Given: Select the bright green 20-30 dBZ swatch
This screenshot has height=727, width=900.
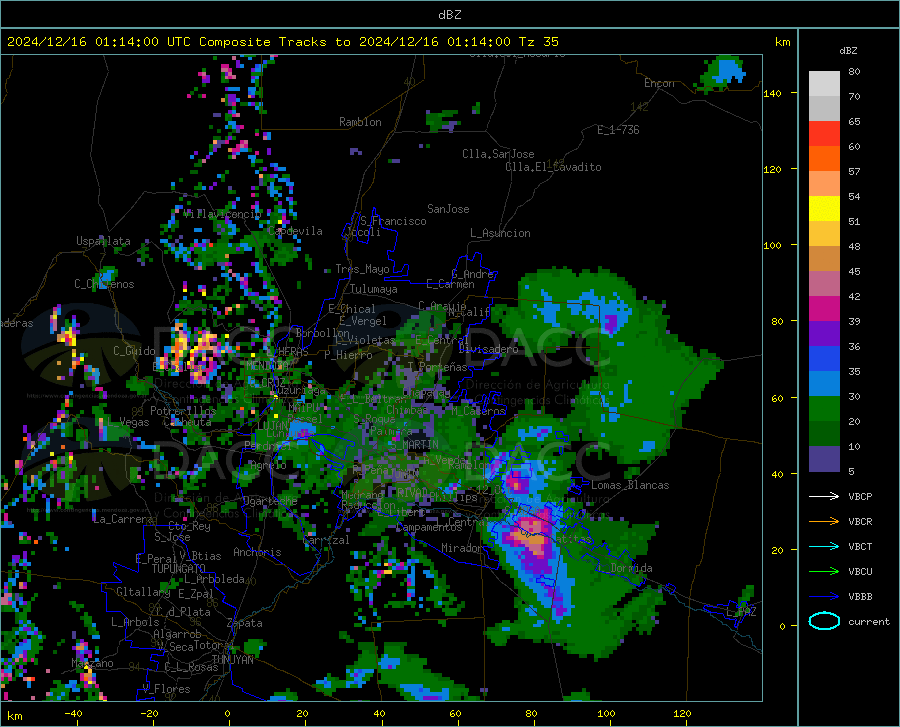Looking at the screenshot, I should (x=824, y=409).
